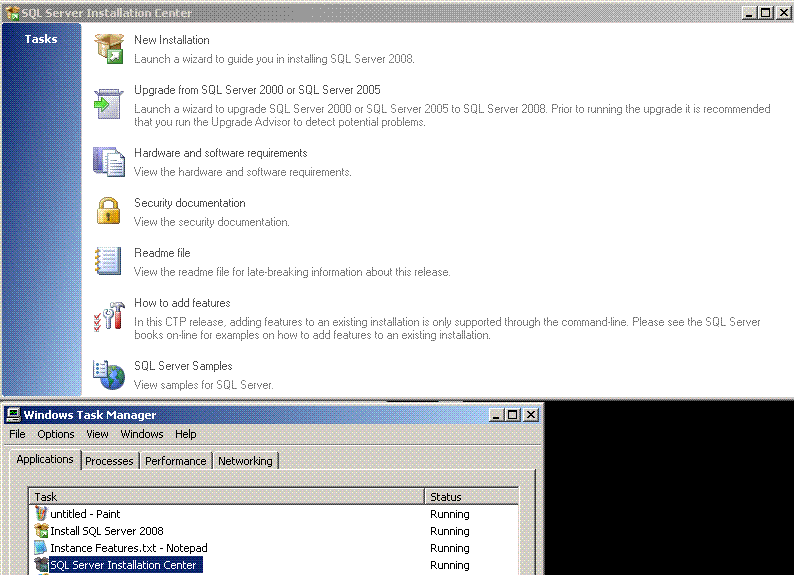This screenshot has height=575, width=794.
Task: Switch to the Performance tab
Action: [176, 461]
